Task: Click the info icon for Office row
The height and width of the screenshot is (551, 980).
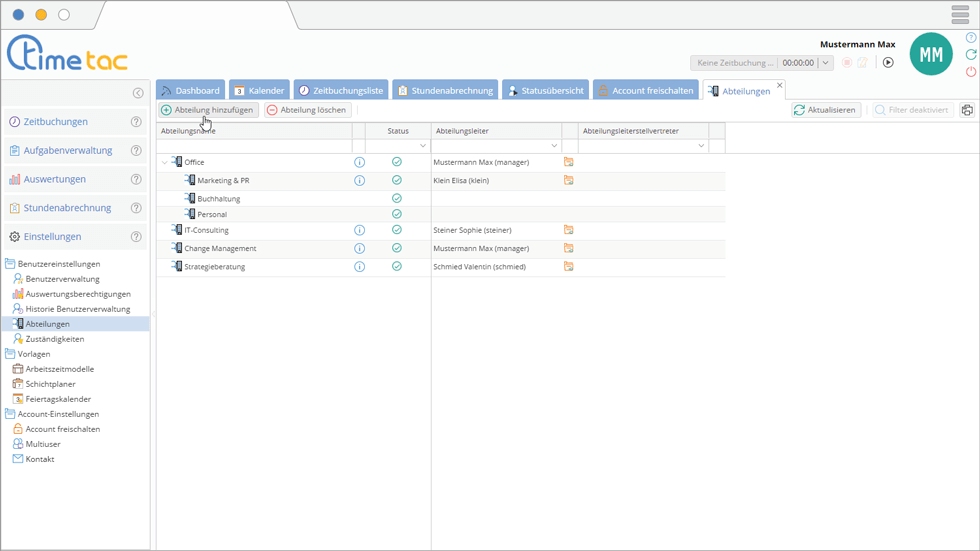Action: 359,162
